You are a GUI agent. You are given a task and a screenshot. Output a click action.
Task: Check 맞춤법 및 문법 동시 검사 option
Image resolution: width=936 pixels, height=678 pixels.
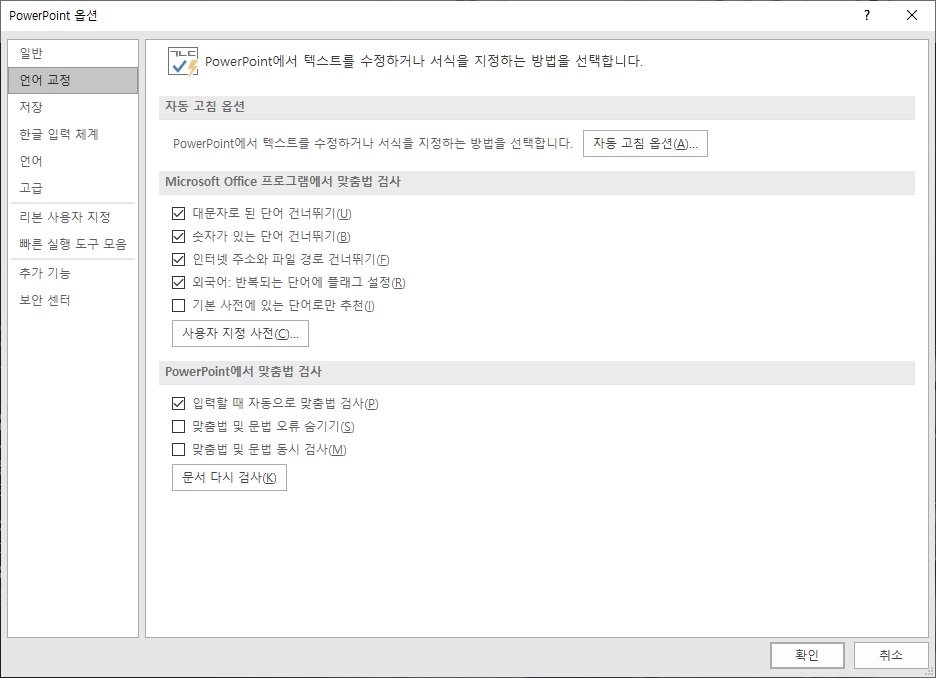178,449
